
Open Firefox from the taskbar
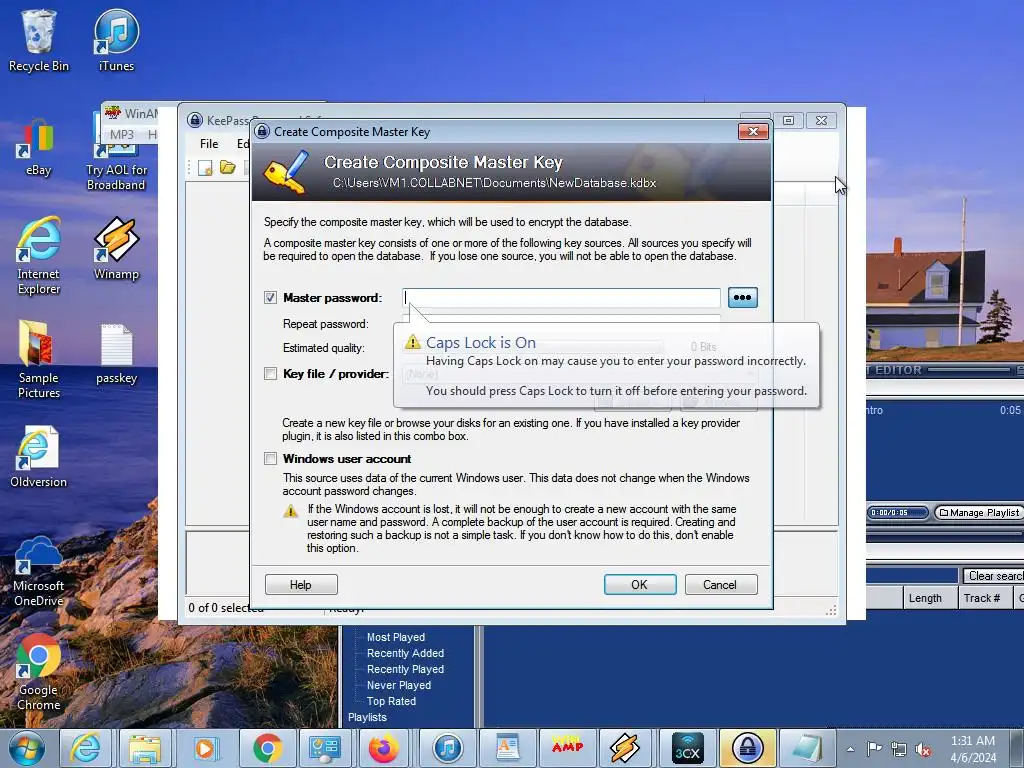click(384, 748)
